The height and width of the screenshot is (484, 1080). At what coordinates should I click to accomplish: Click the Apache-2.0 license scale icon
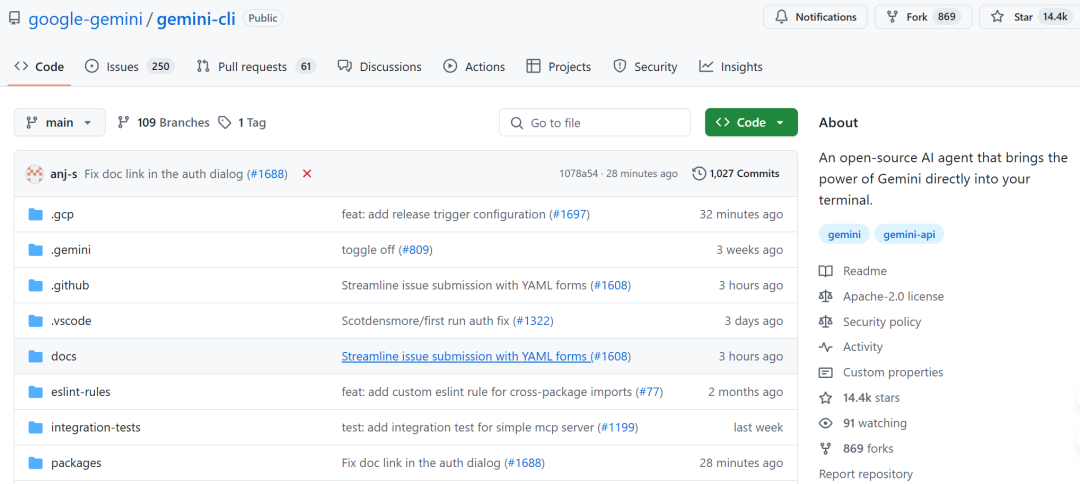click(x=826, y=296)
